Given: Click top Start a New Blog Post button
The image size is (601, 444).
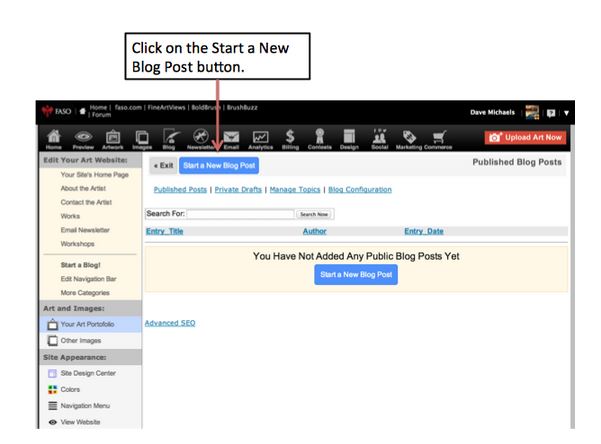Looking at the screenshot, I should point(219,166).
